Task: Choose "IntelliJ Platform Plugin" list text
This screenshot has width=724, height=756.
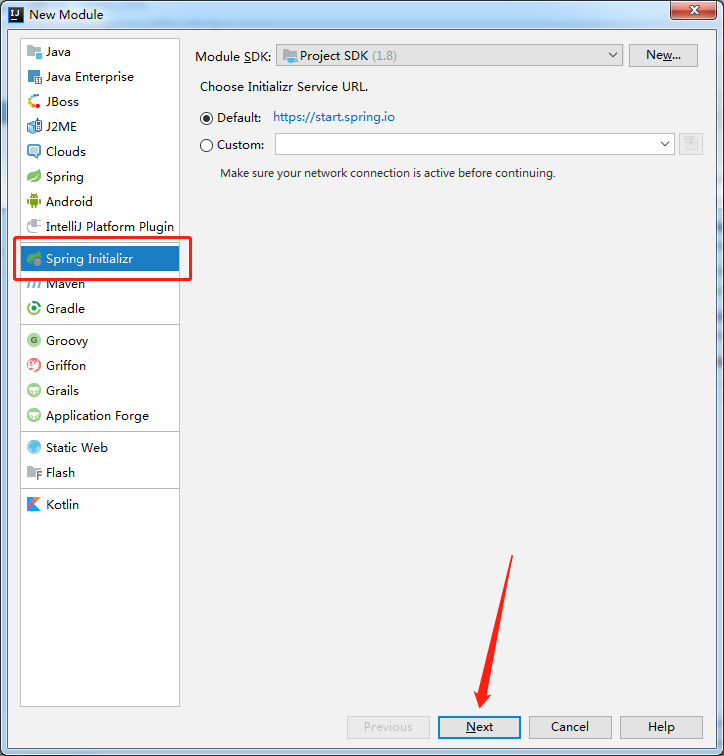Action: tap(110, 226)
